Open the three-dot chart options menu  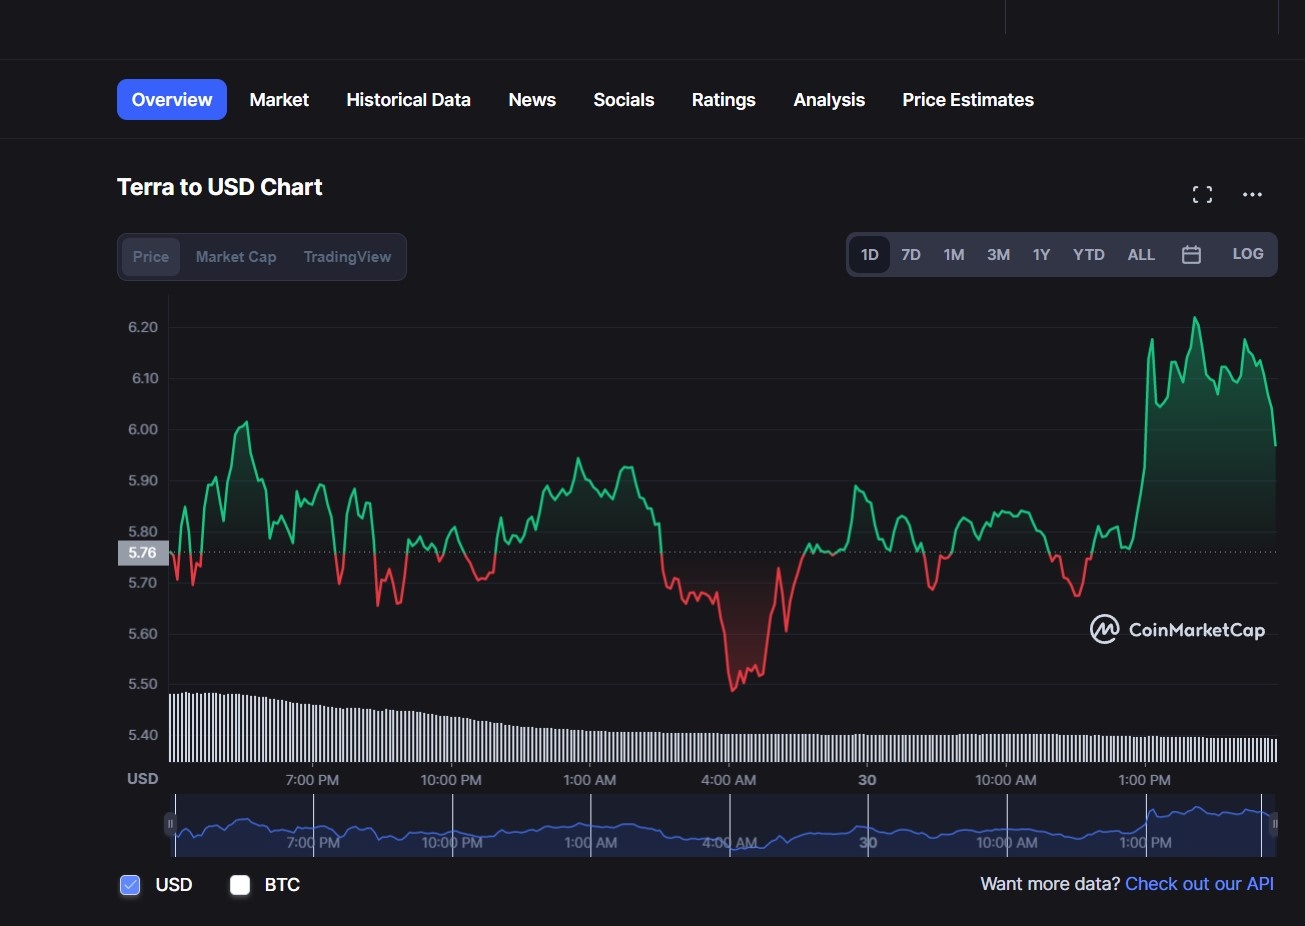pos(1252,195)
